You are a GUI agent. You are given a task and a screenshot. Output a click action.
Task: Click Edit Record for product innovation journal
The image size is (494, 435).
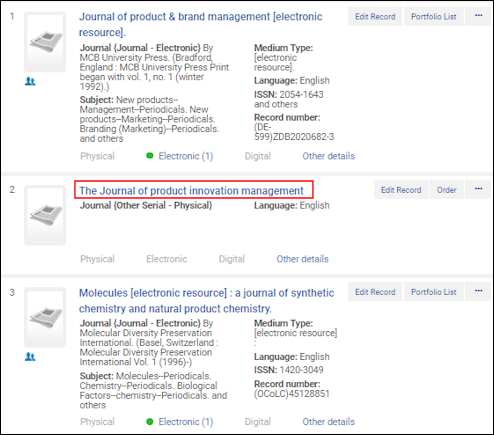click(401, 190)
